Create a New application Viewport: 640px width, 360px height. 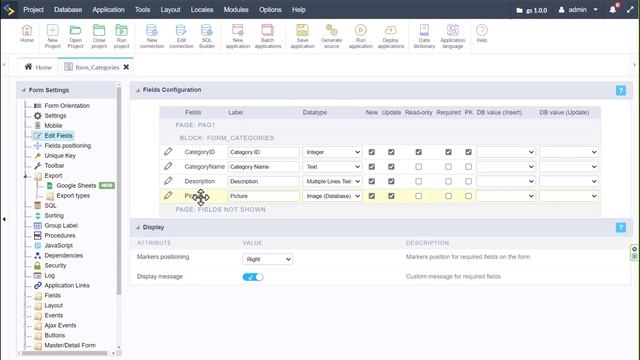pyautogui.click(x=238, y=36)
